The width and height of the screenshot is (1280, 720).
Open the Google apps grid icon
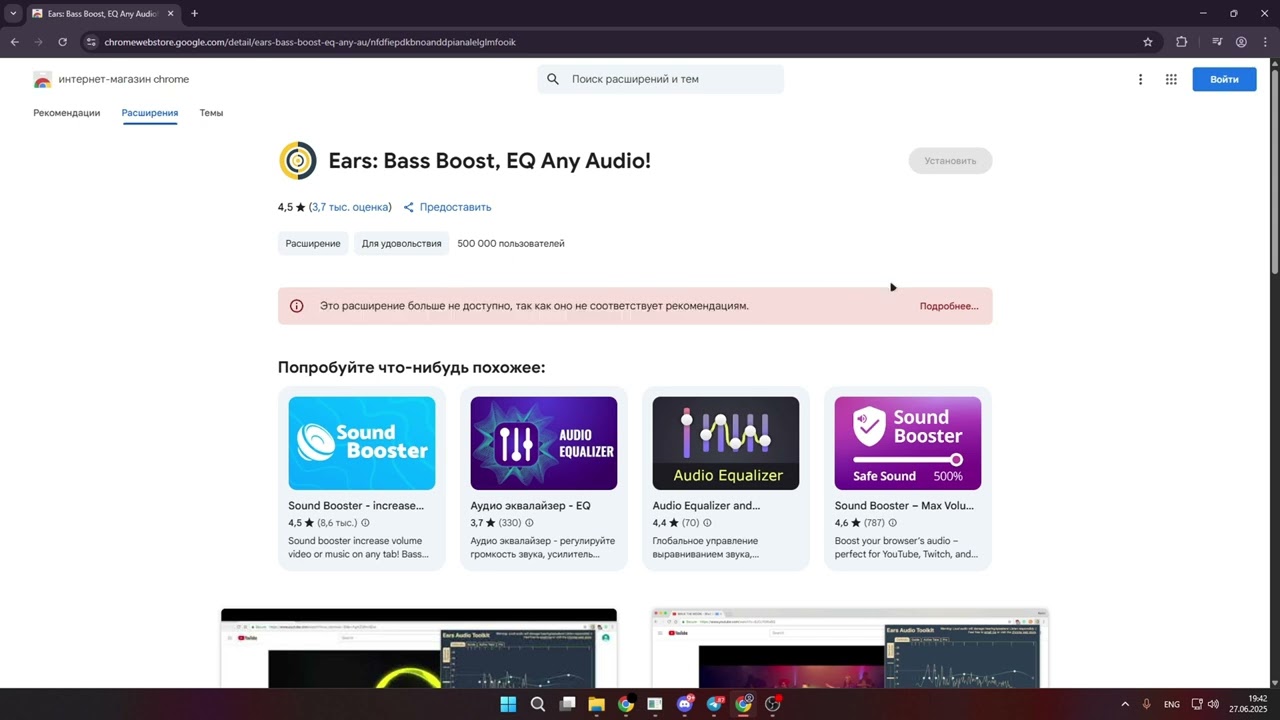[x=1171, y=79]
